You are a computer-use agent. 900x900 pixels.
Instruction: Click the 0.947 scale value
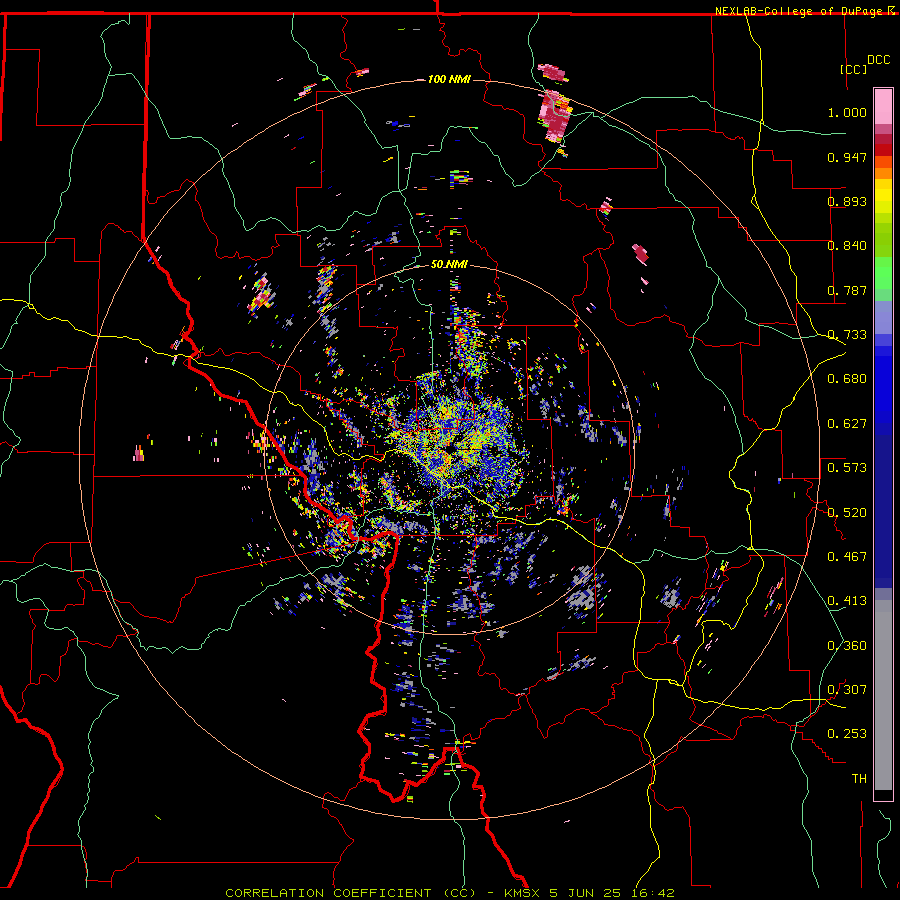tap(847, 157)
